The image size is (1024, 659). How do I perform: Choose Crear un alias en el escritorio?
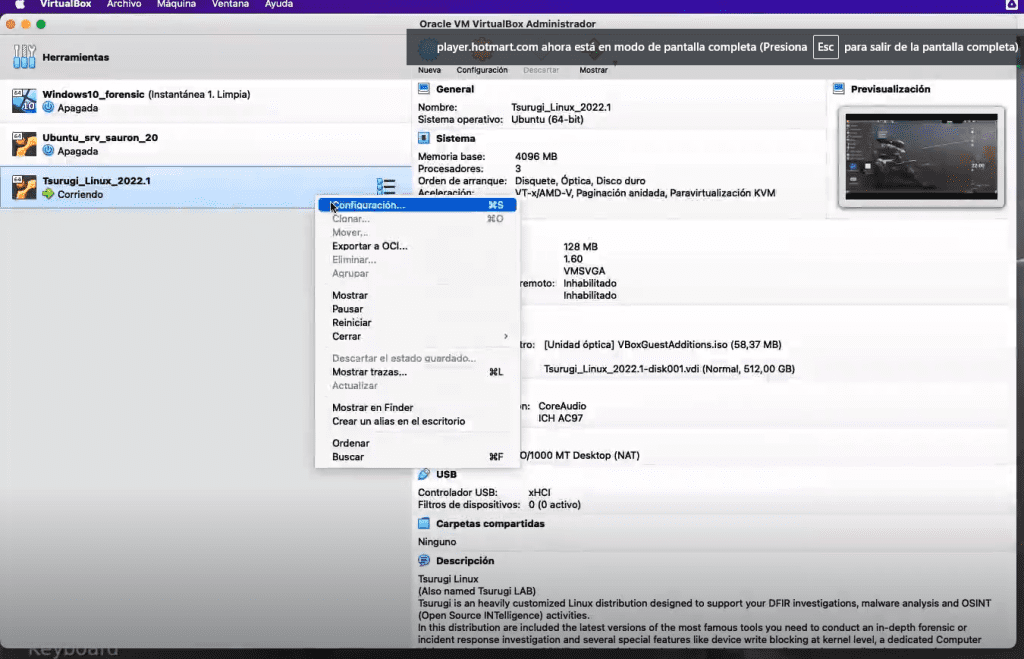pos(417,421)
